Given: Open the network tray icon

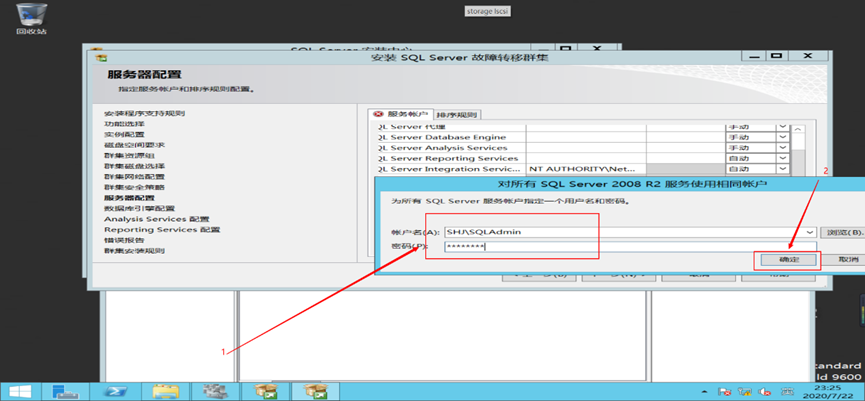Looking at the screenshot, I should [x=745, y=392].
